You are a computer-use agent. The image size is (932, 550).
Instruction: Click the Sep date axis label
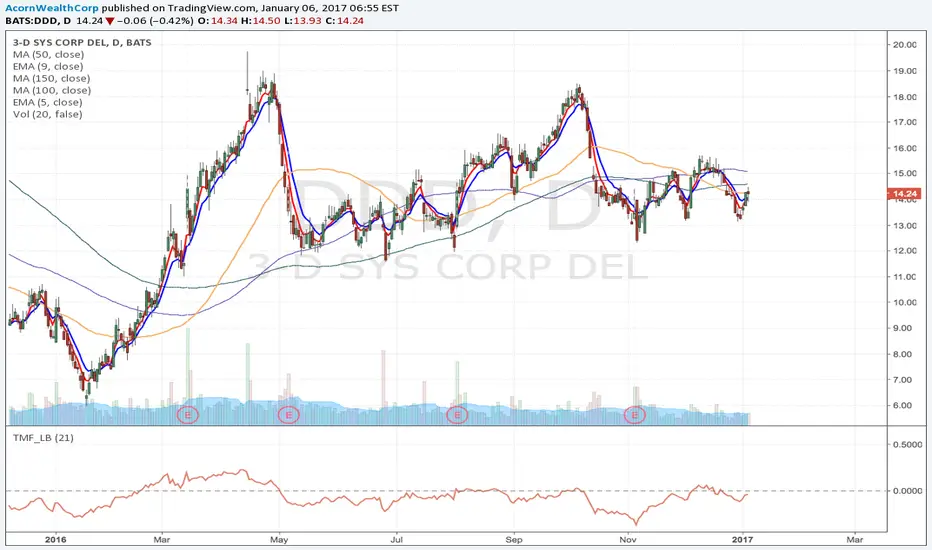click(x=514, y=540)
